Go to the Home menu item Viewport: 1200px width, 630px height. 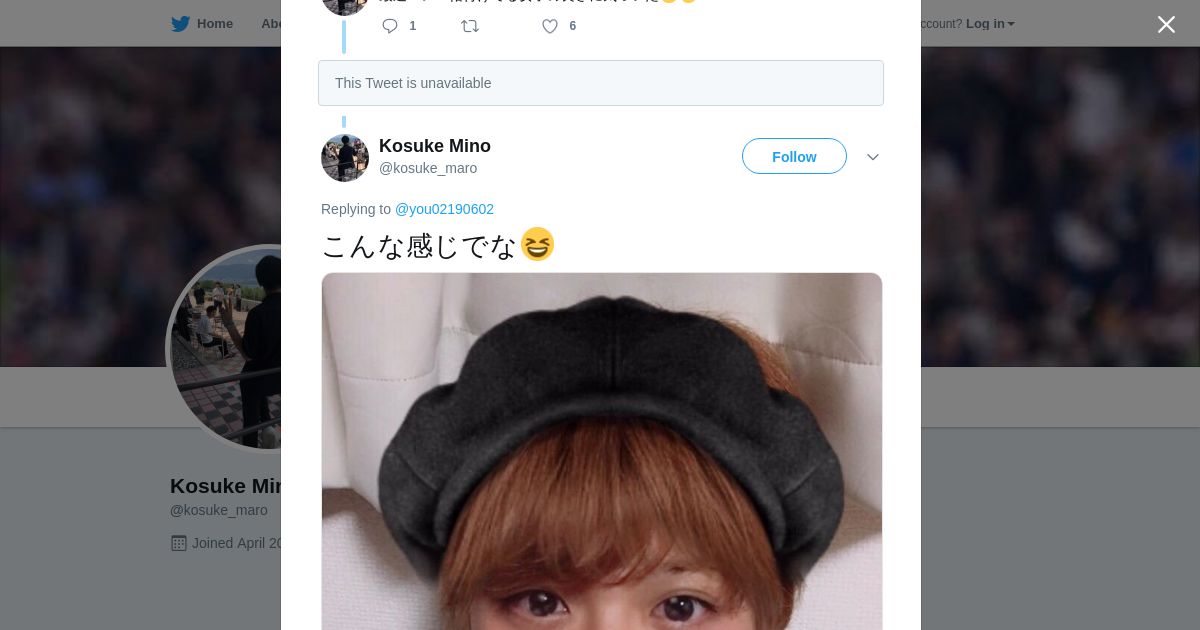[x=214, y=24]
